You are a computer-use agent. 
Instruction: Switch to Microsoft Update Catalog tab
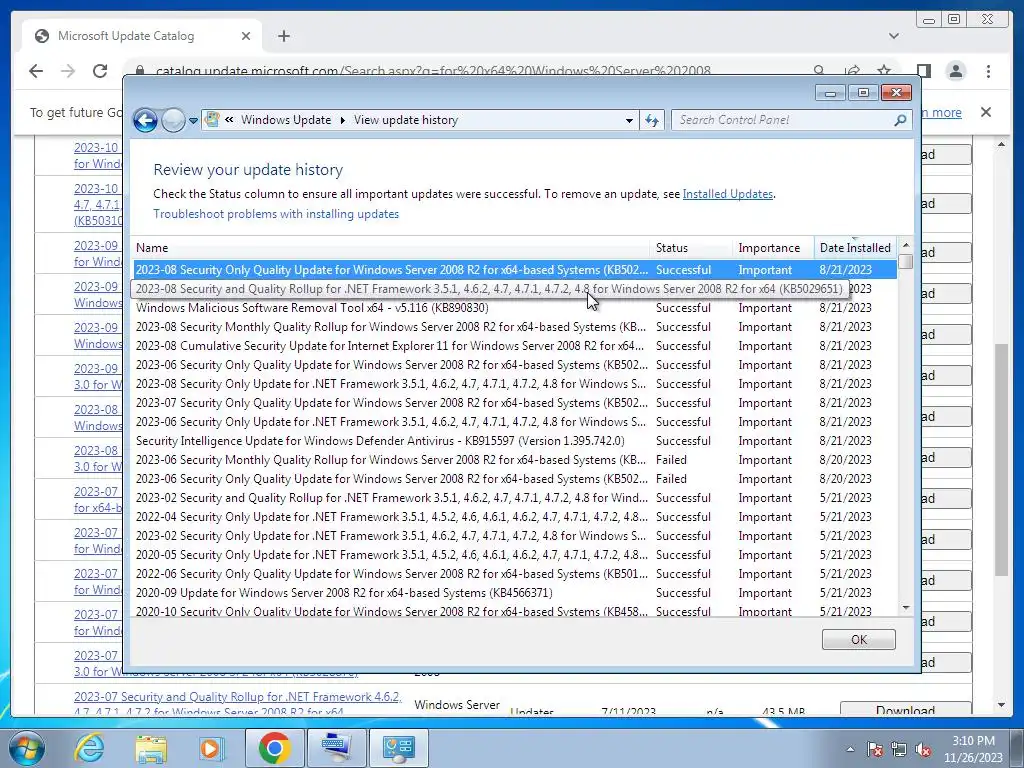(141, 37)
